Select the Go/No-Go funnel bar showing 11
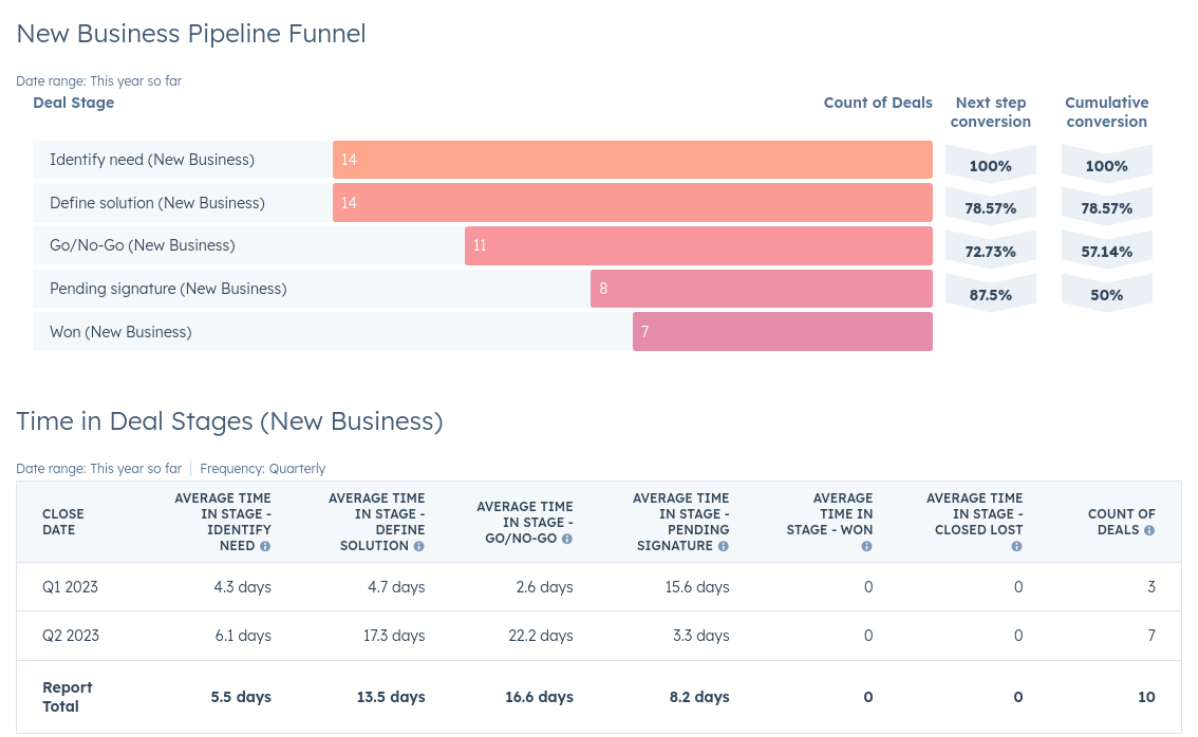This screenshot has width=1198, height=737. pos(698,245)
